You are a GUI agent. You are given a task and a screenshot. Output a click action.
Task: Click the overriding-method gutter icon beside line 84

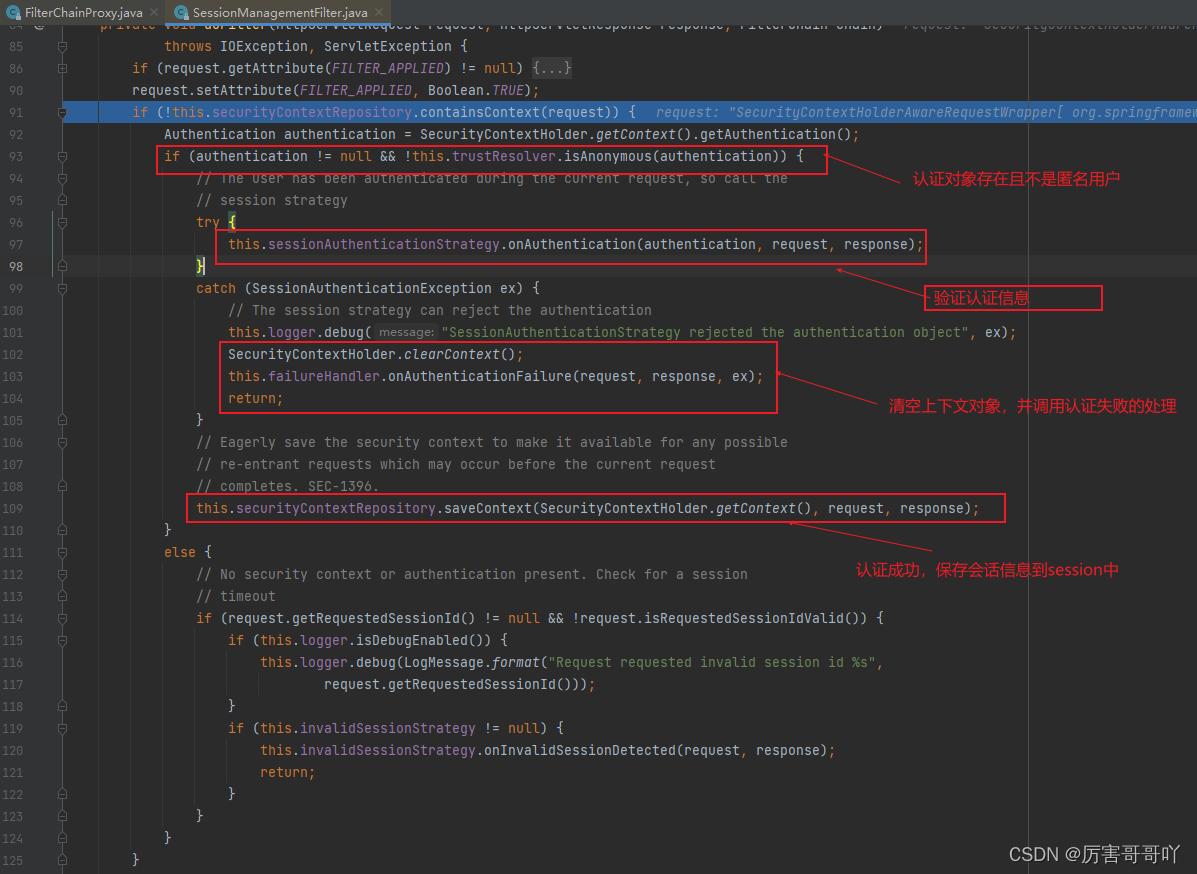[37, 25]
